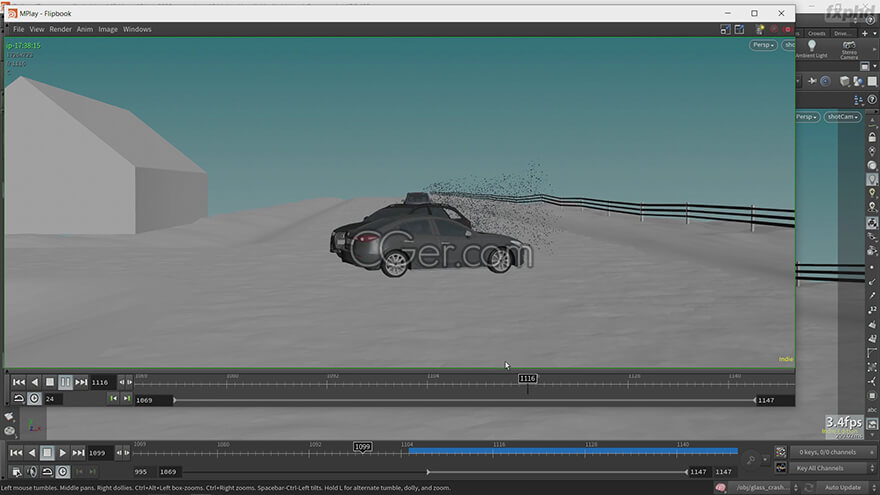Play backward in MPlay flipbook
The width and height of the screenshot is (880, 495).
pos(35,382)
